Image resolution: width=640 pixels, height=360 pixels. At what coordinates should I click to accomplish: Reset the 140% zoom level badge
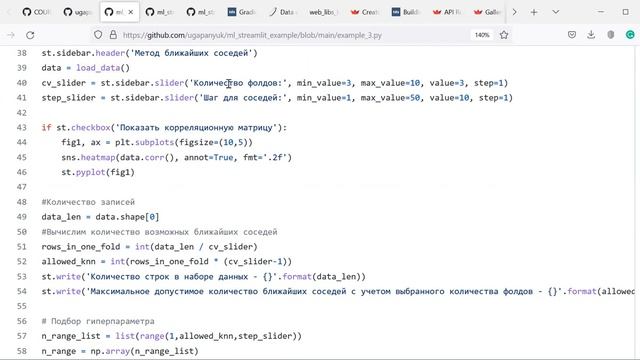click(482, 35)
